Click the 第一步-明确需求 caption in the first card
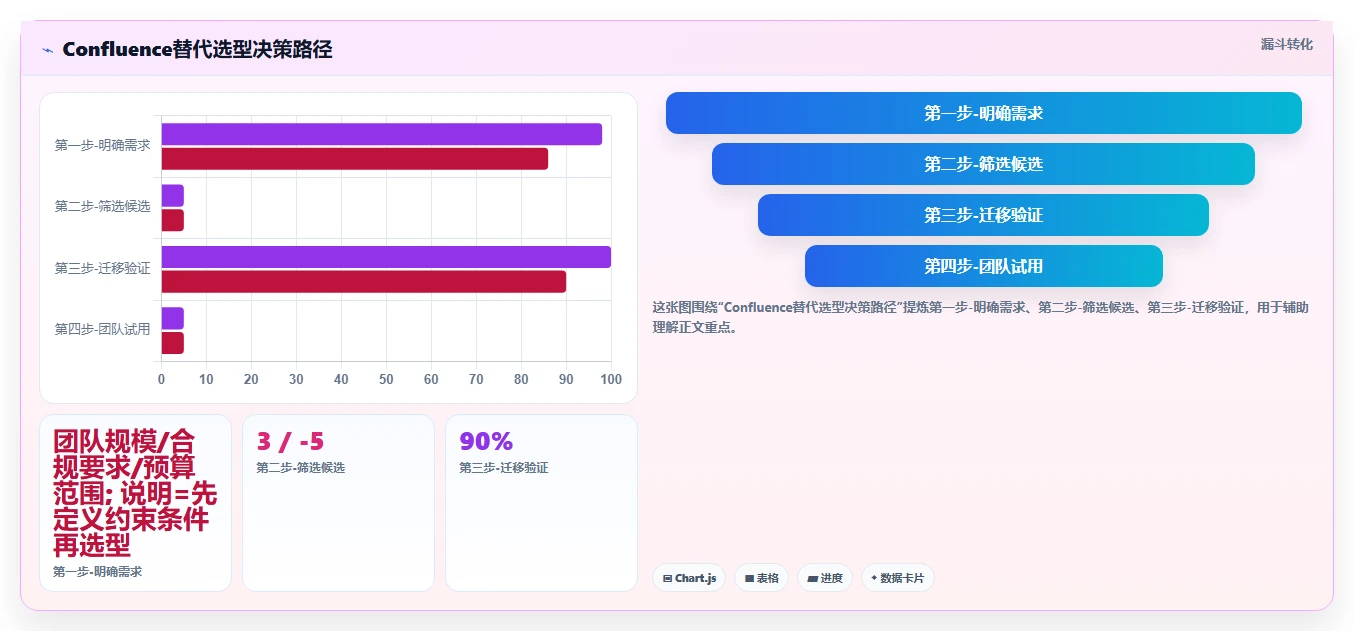Viewport: 1354px width, 631px height. (97, 572)
